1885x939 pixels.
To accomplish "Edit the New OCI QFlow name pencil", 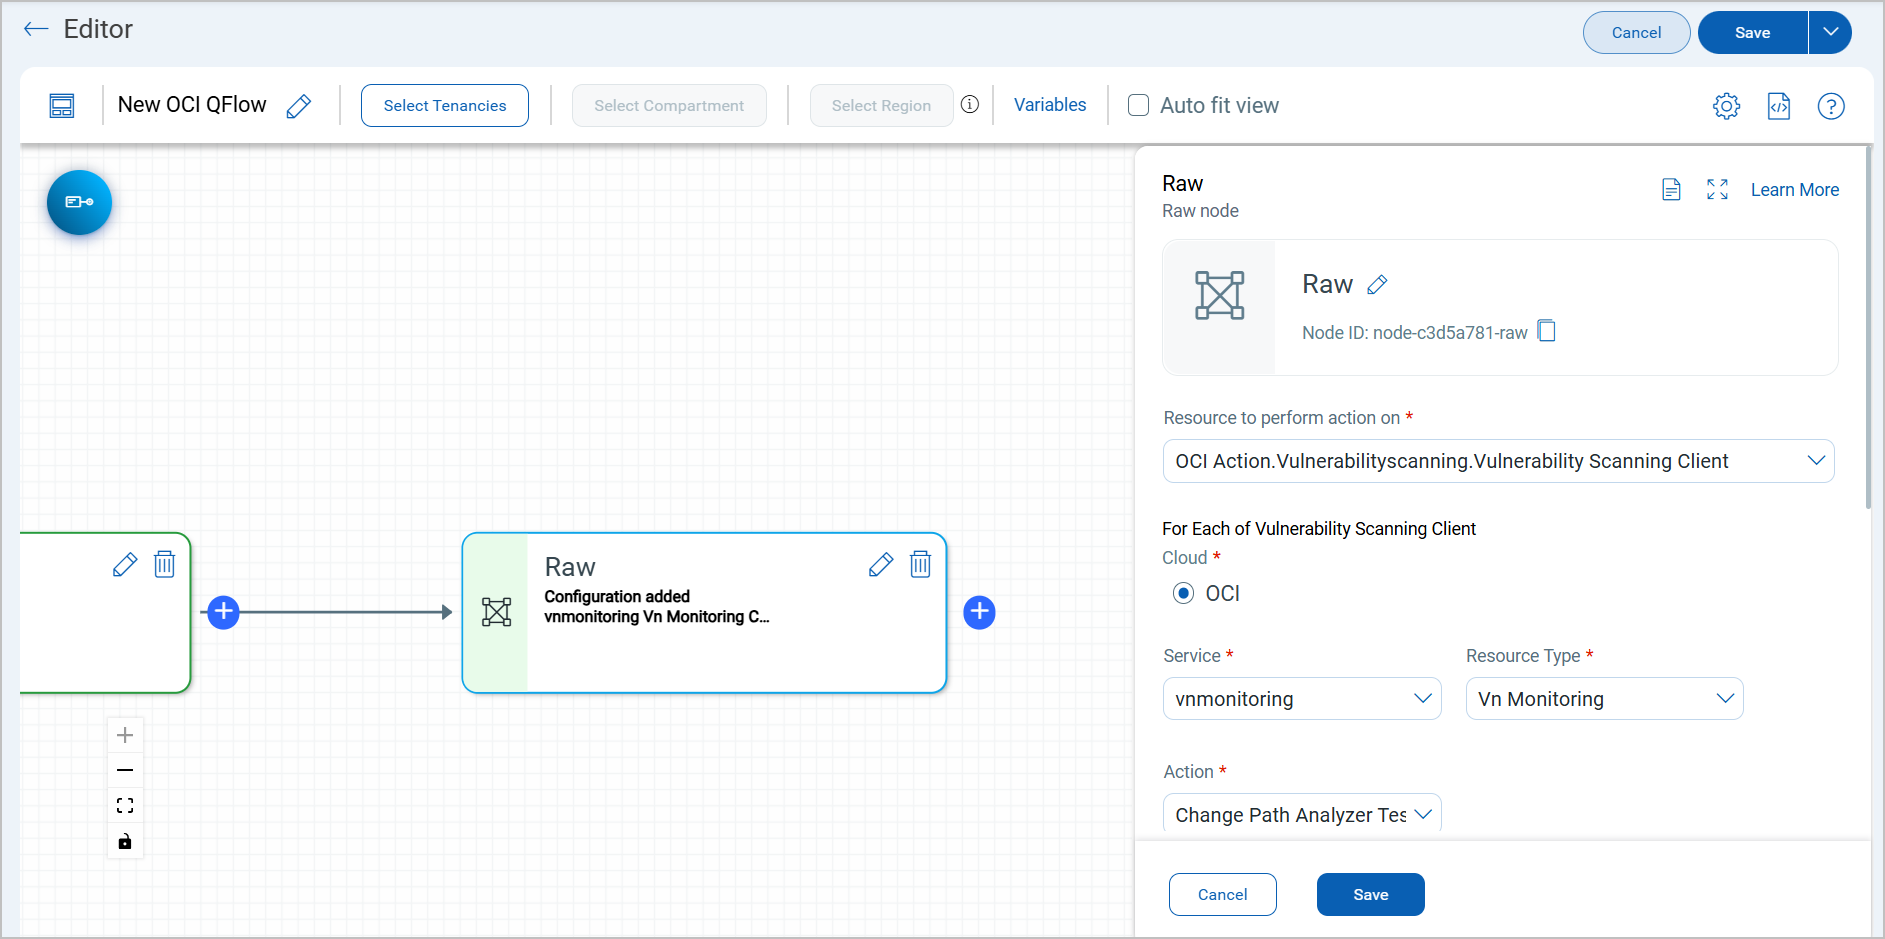I will (298, 106).
